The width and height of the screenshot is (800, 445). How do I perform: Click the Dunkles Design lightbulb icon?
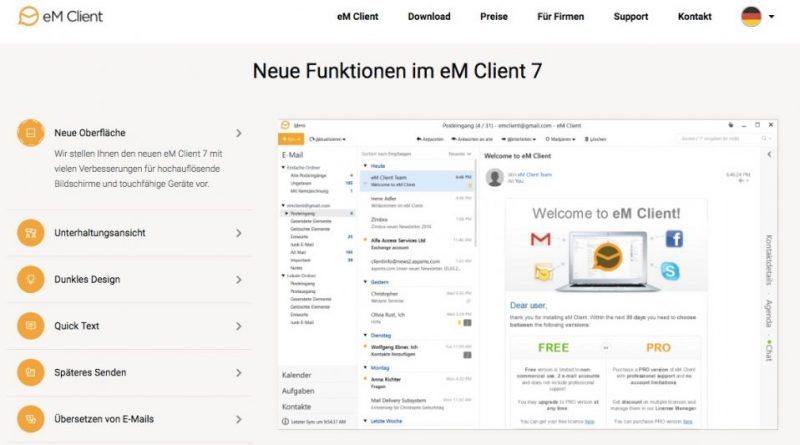31,280
